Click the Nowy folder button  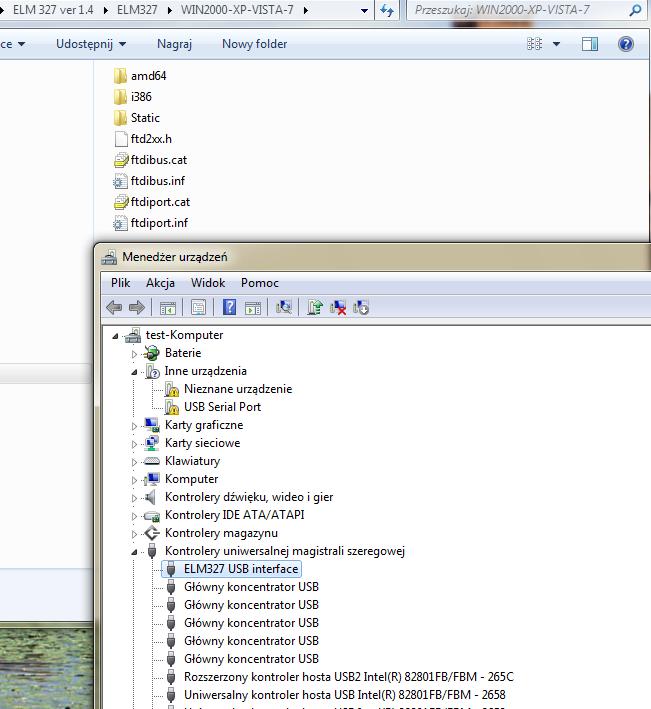[x=254, y=44]
